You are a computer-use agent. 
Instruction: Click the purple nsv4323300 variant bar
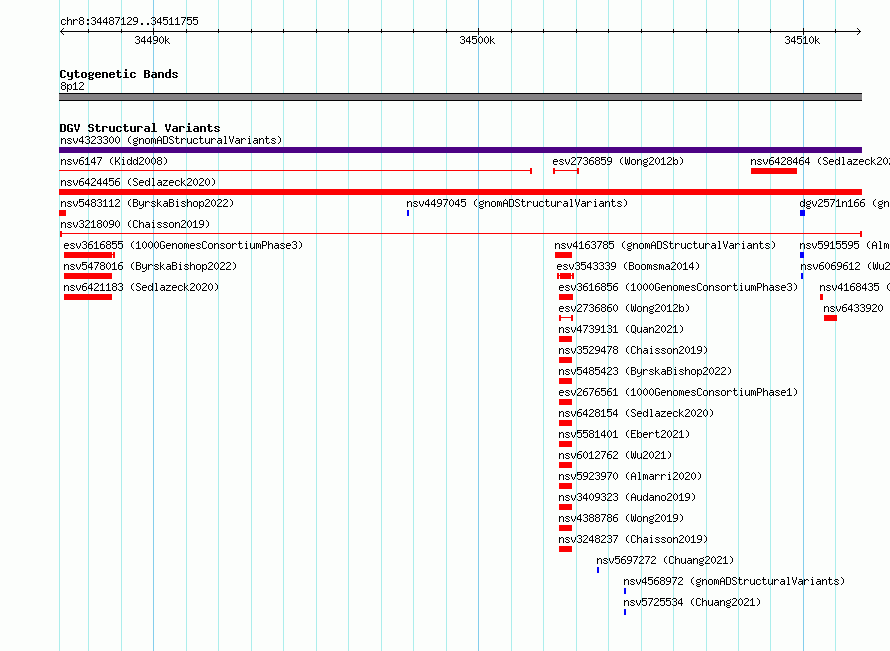460,150
